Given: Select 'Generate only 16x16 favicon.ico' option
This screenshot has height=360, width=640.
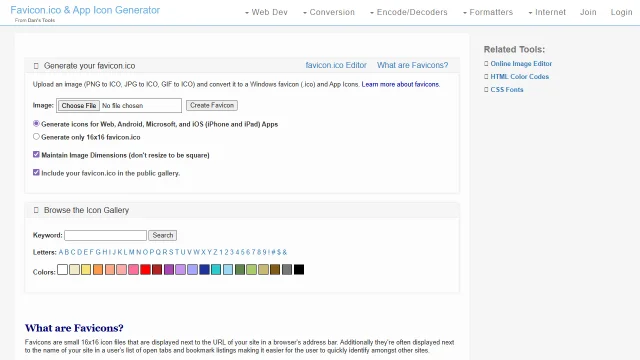Looking at the screenshot, I should tap(36, 137).
